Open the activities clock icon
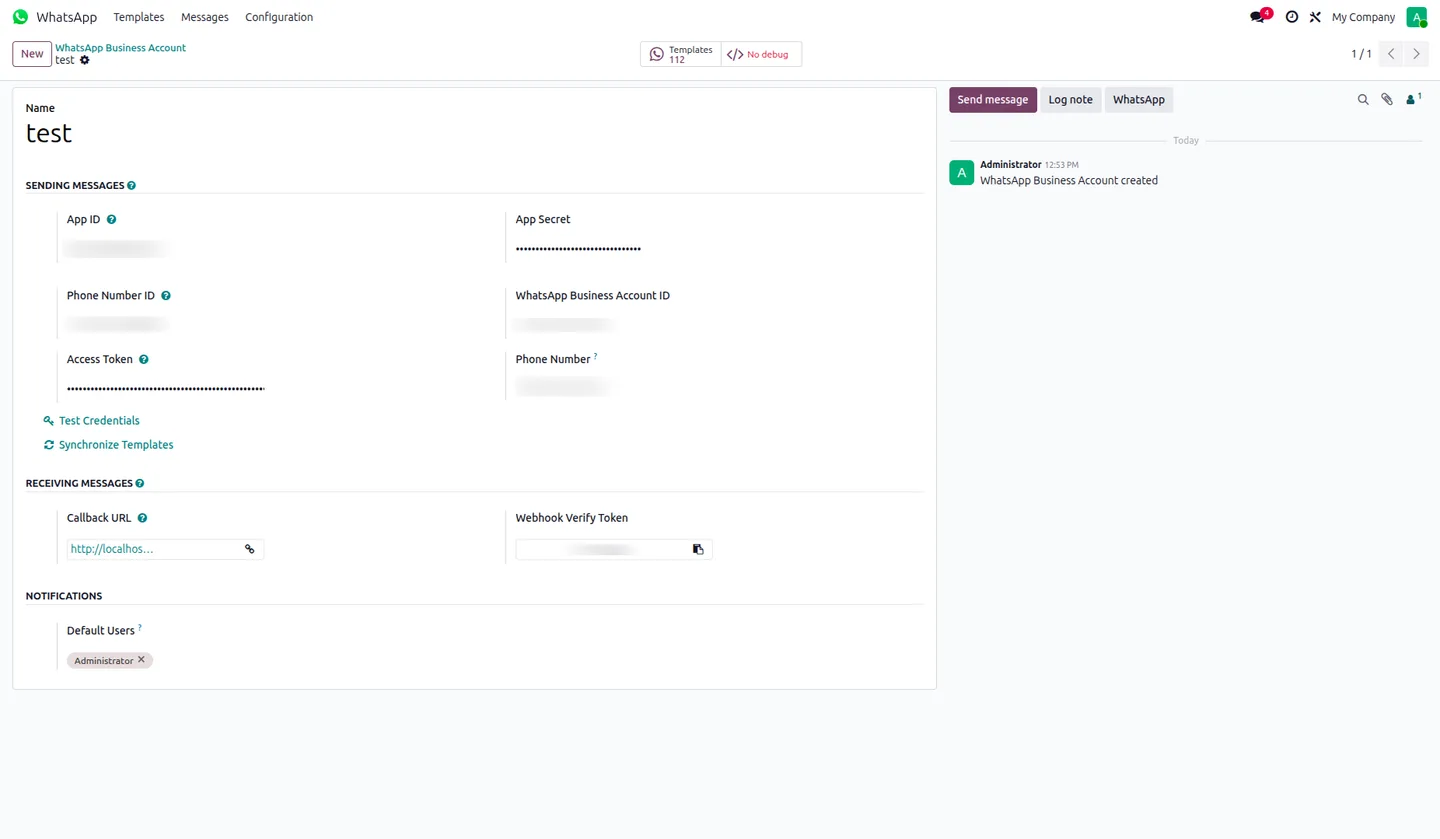 [x=1291, y=17]
